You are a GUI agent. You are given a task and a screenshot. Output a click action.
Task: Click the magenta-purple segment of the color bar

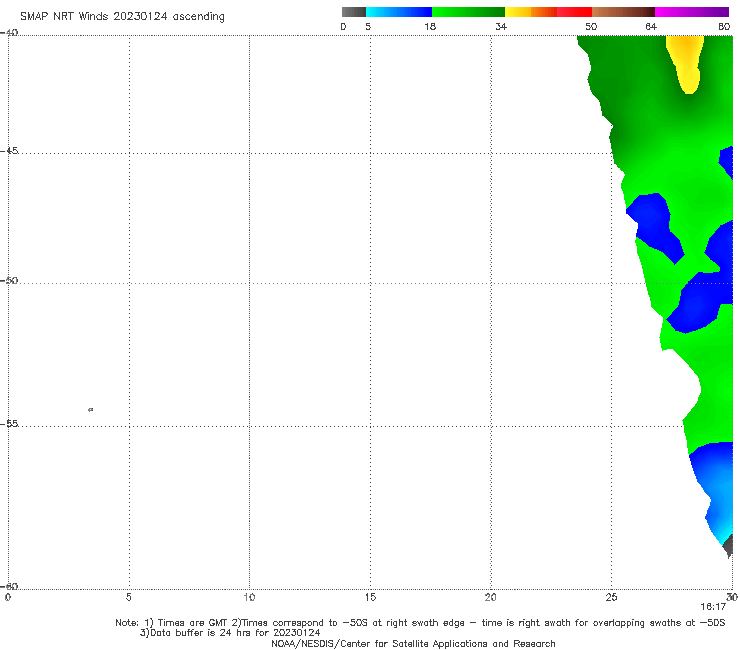click(x=692, y=12)
